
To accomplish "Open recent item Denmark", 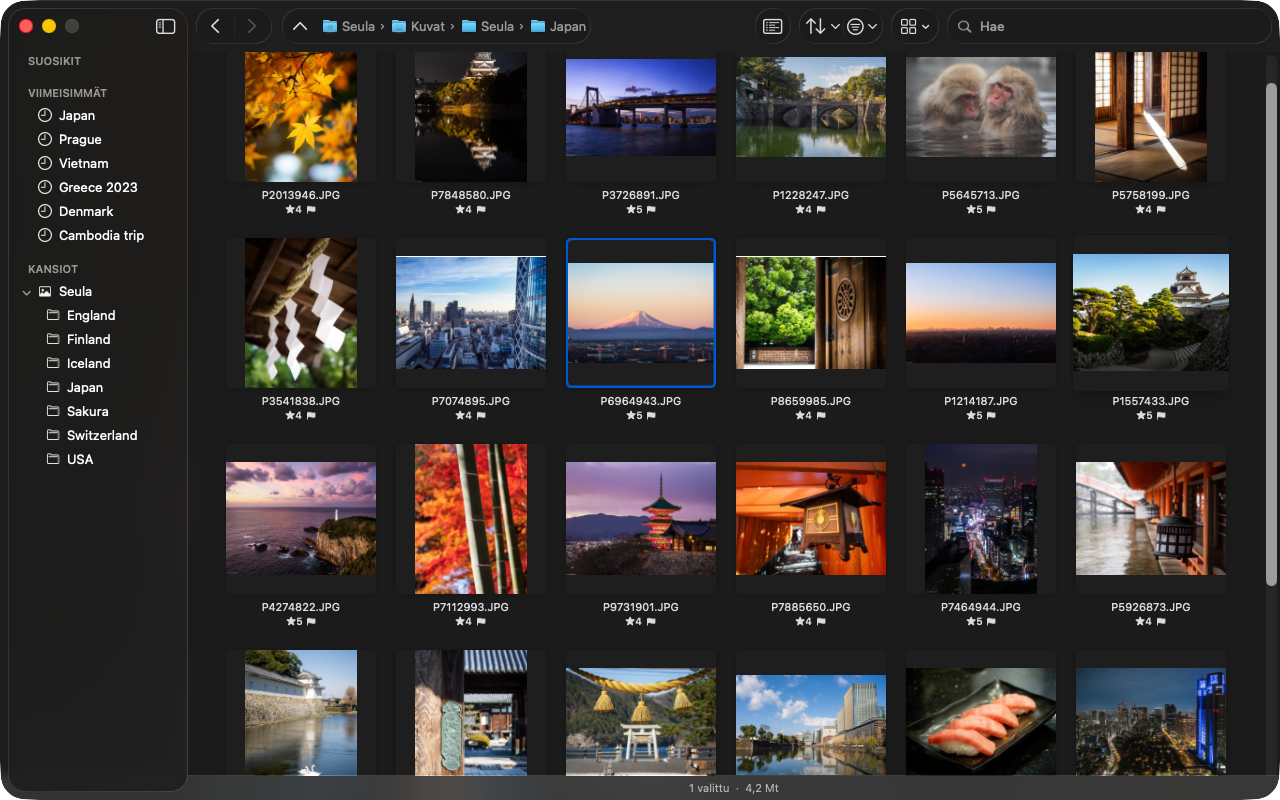I will pos(86,211).
